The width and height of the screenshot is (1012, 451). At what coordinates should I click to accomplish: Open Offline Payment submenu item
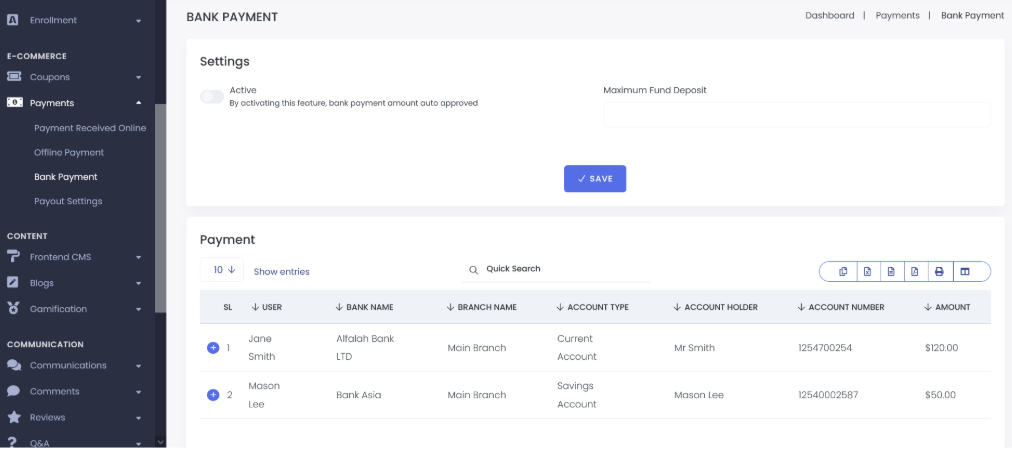[x=69, y=152]
